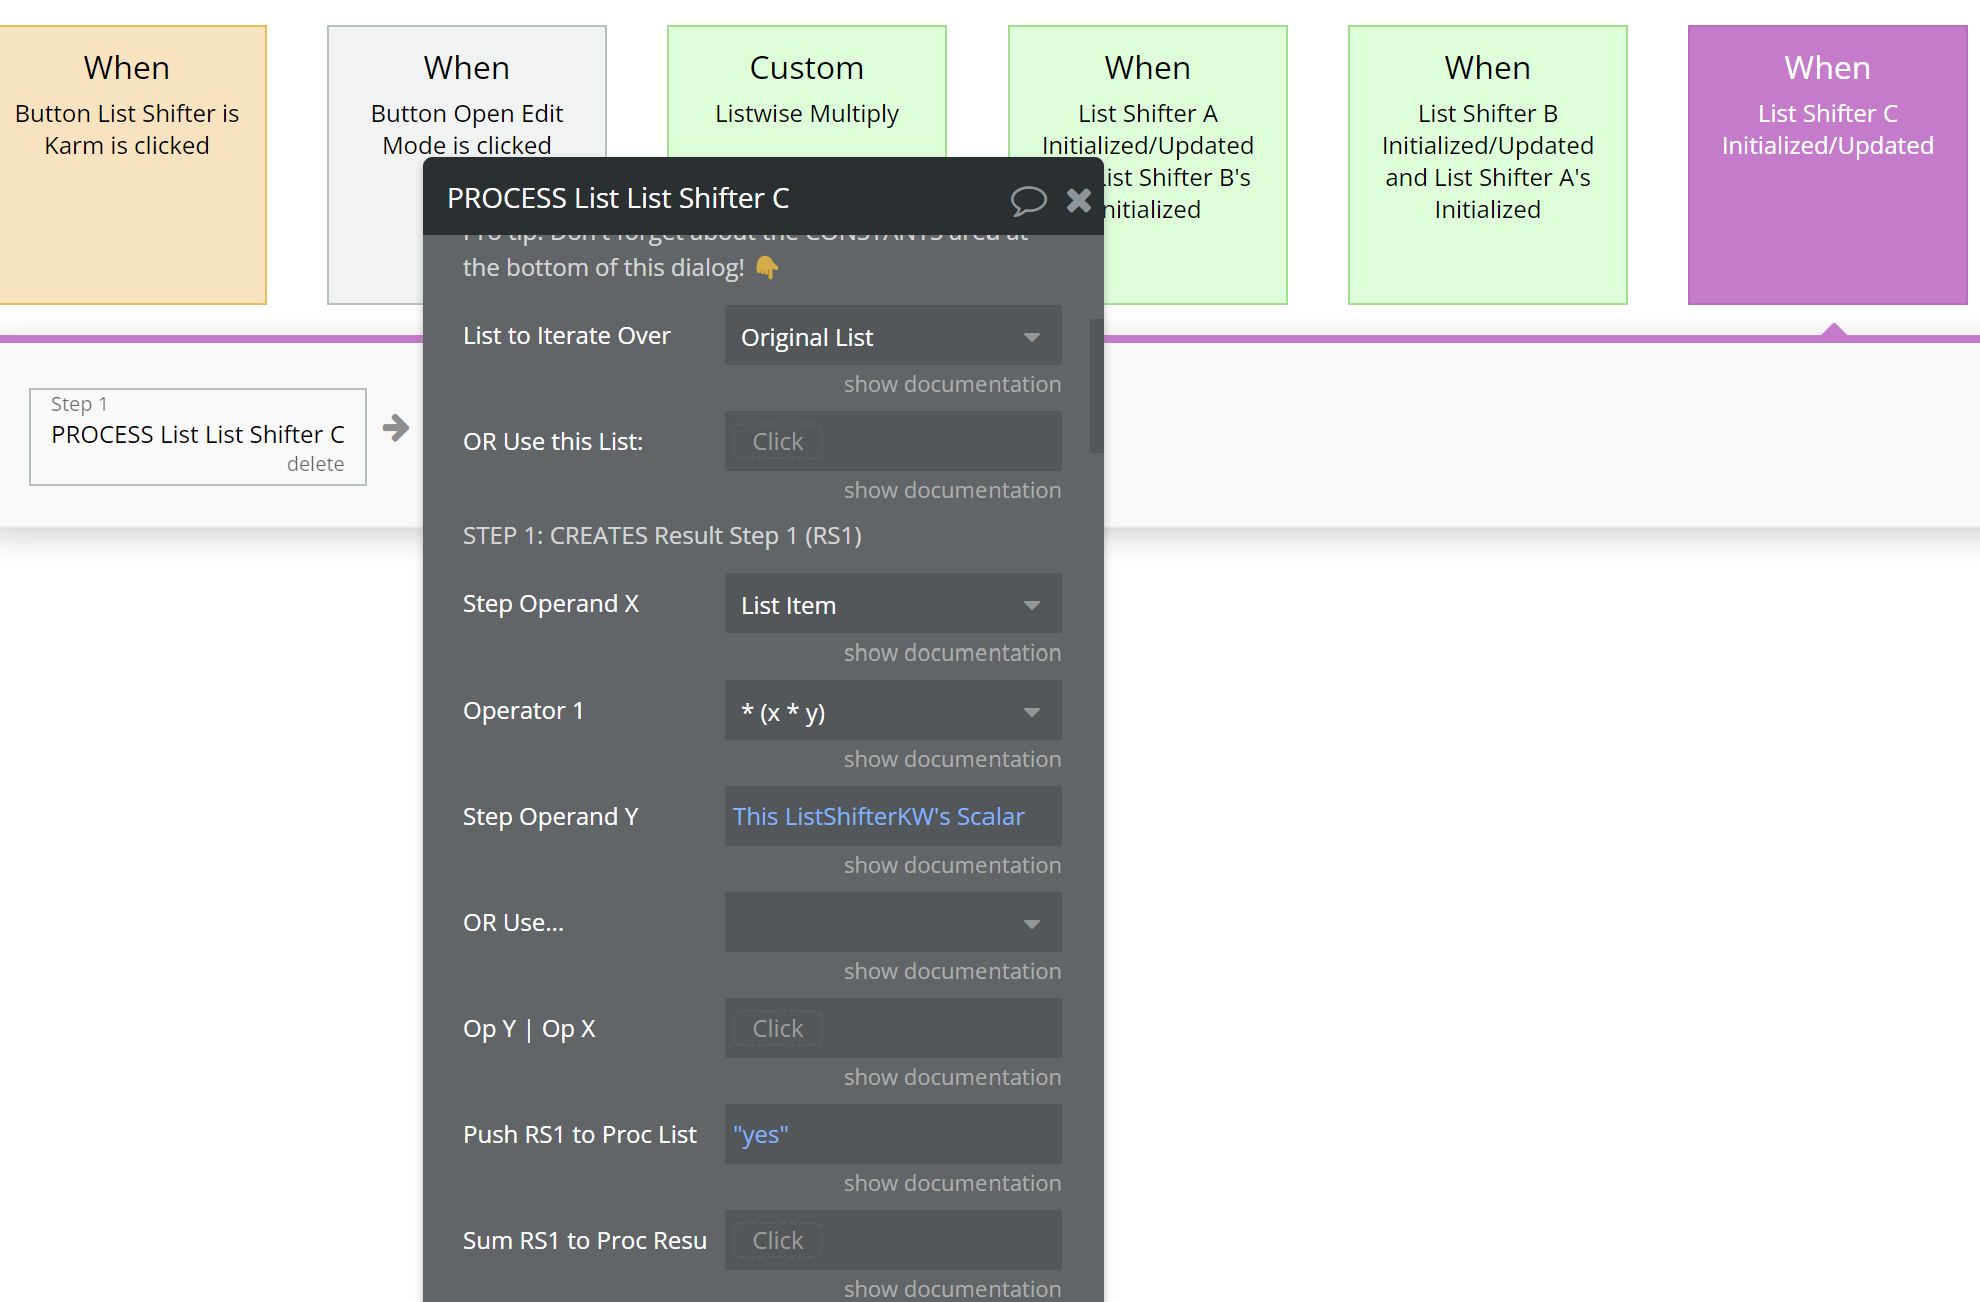
Task: Delete Step 1 PROCESS List action
Action: pyautogui.click(x=315, y=464)
